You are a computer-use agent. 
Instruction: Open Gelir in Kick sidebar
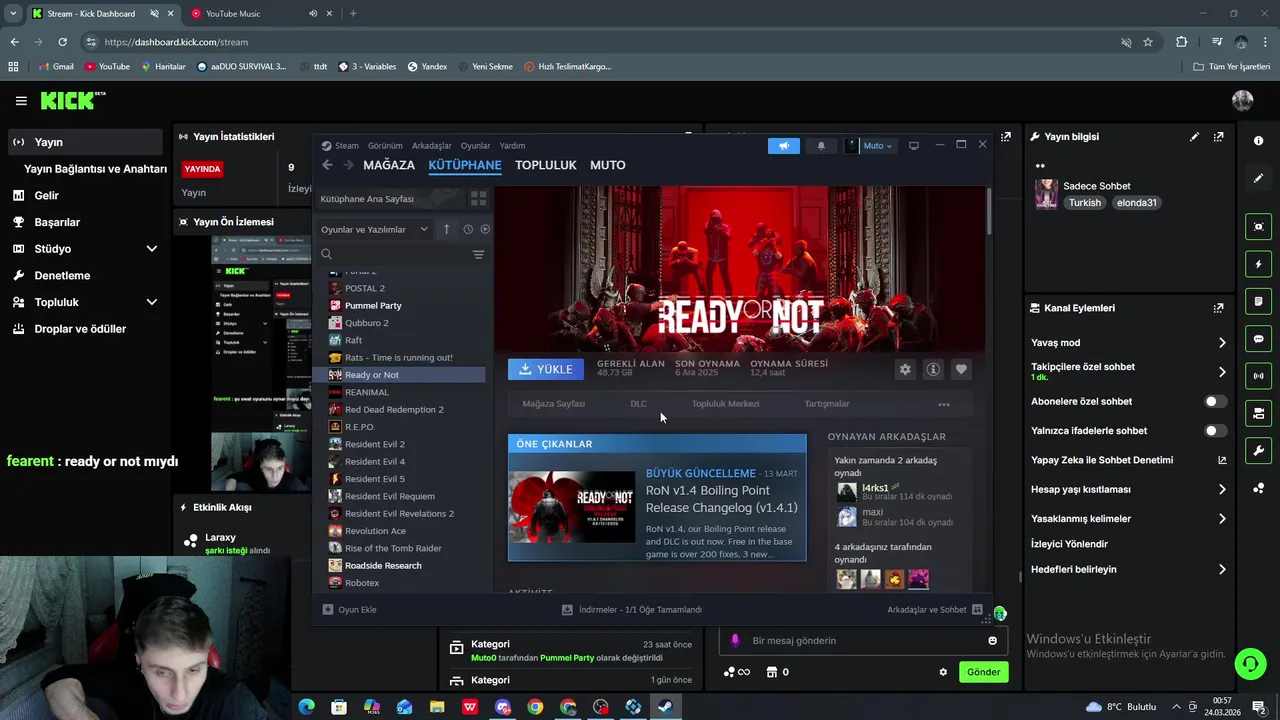point(84,196)
